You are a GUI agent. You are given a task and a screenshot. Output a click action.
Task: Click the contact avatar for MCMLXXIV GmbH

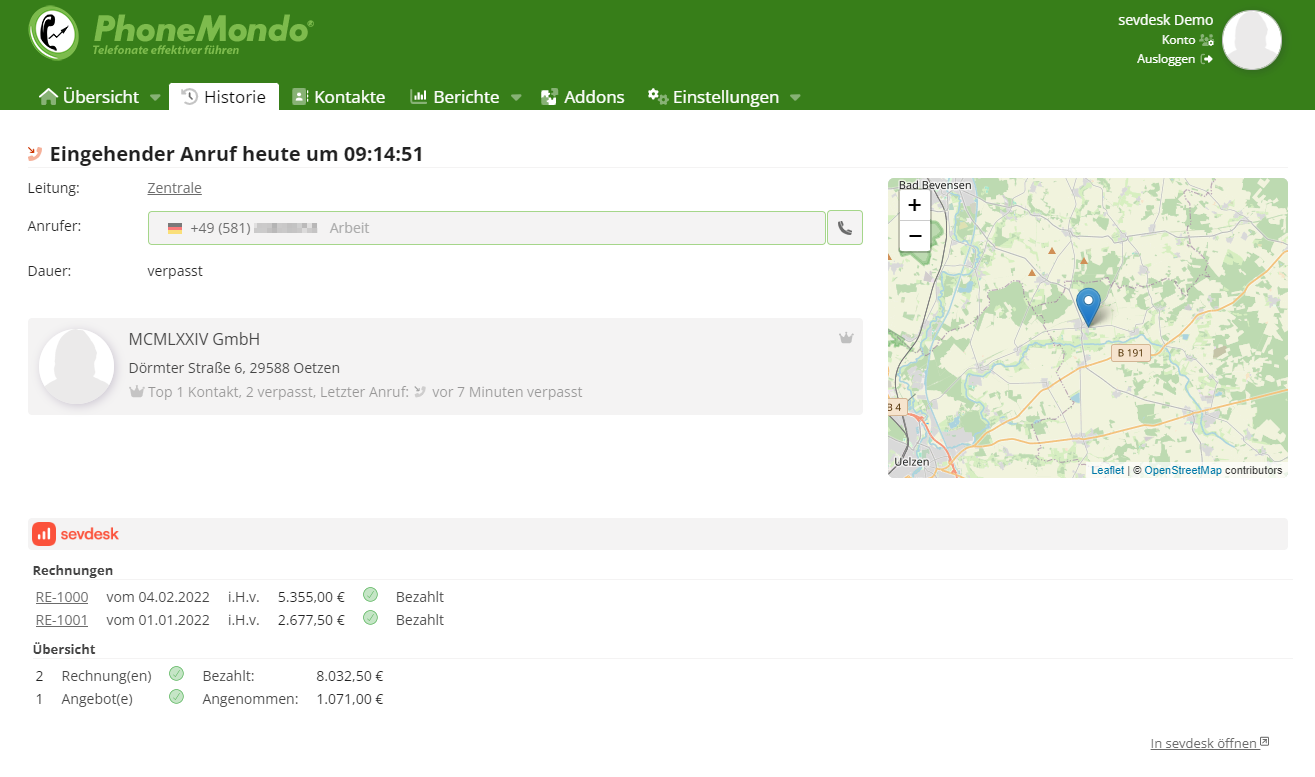76,366
